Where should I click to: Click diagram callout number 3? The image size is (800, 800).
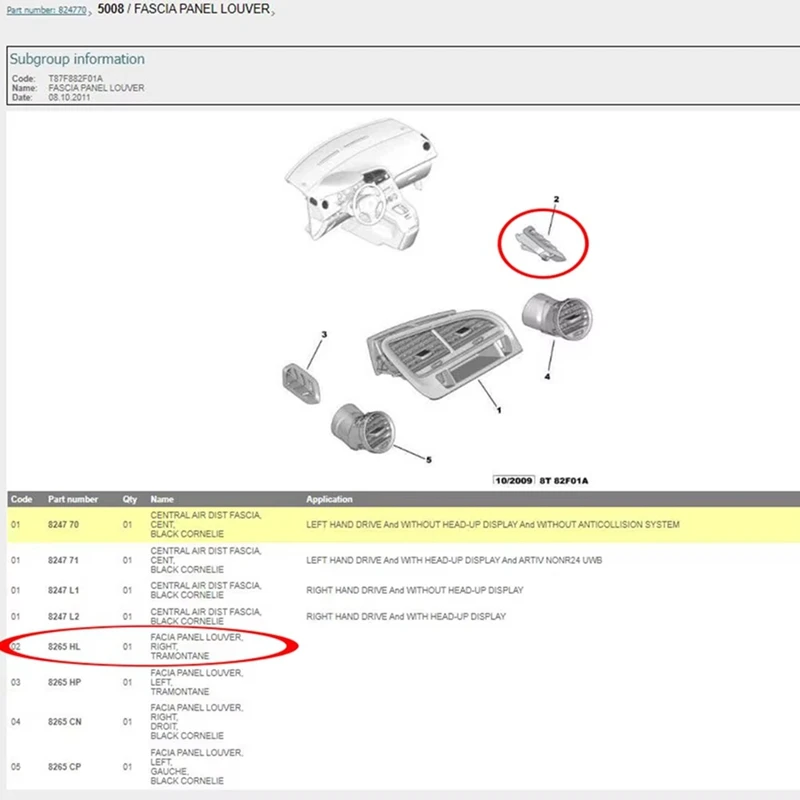[x=324, y=334]
